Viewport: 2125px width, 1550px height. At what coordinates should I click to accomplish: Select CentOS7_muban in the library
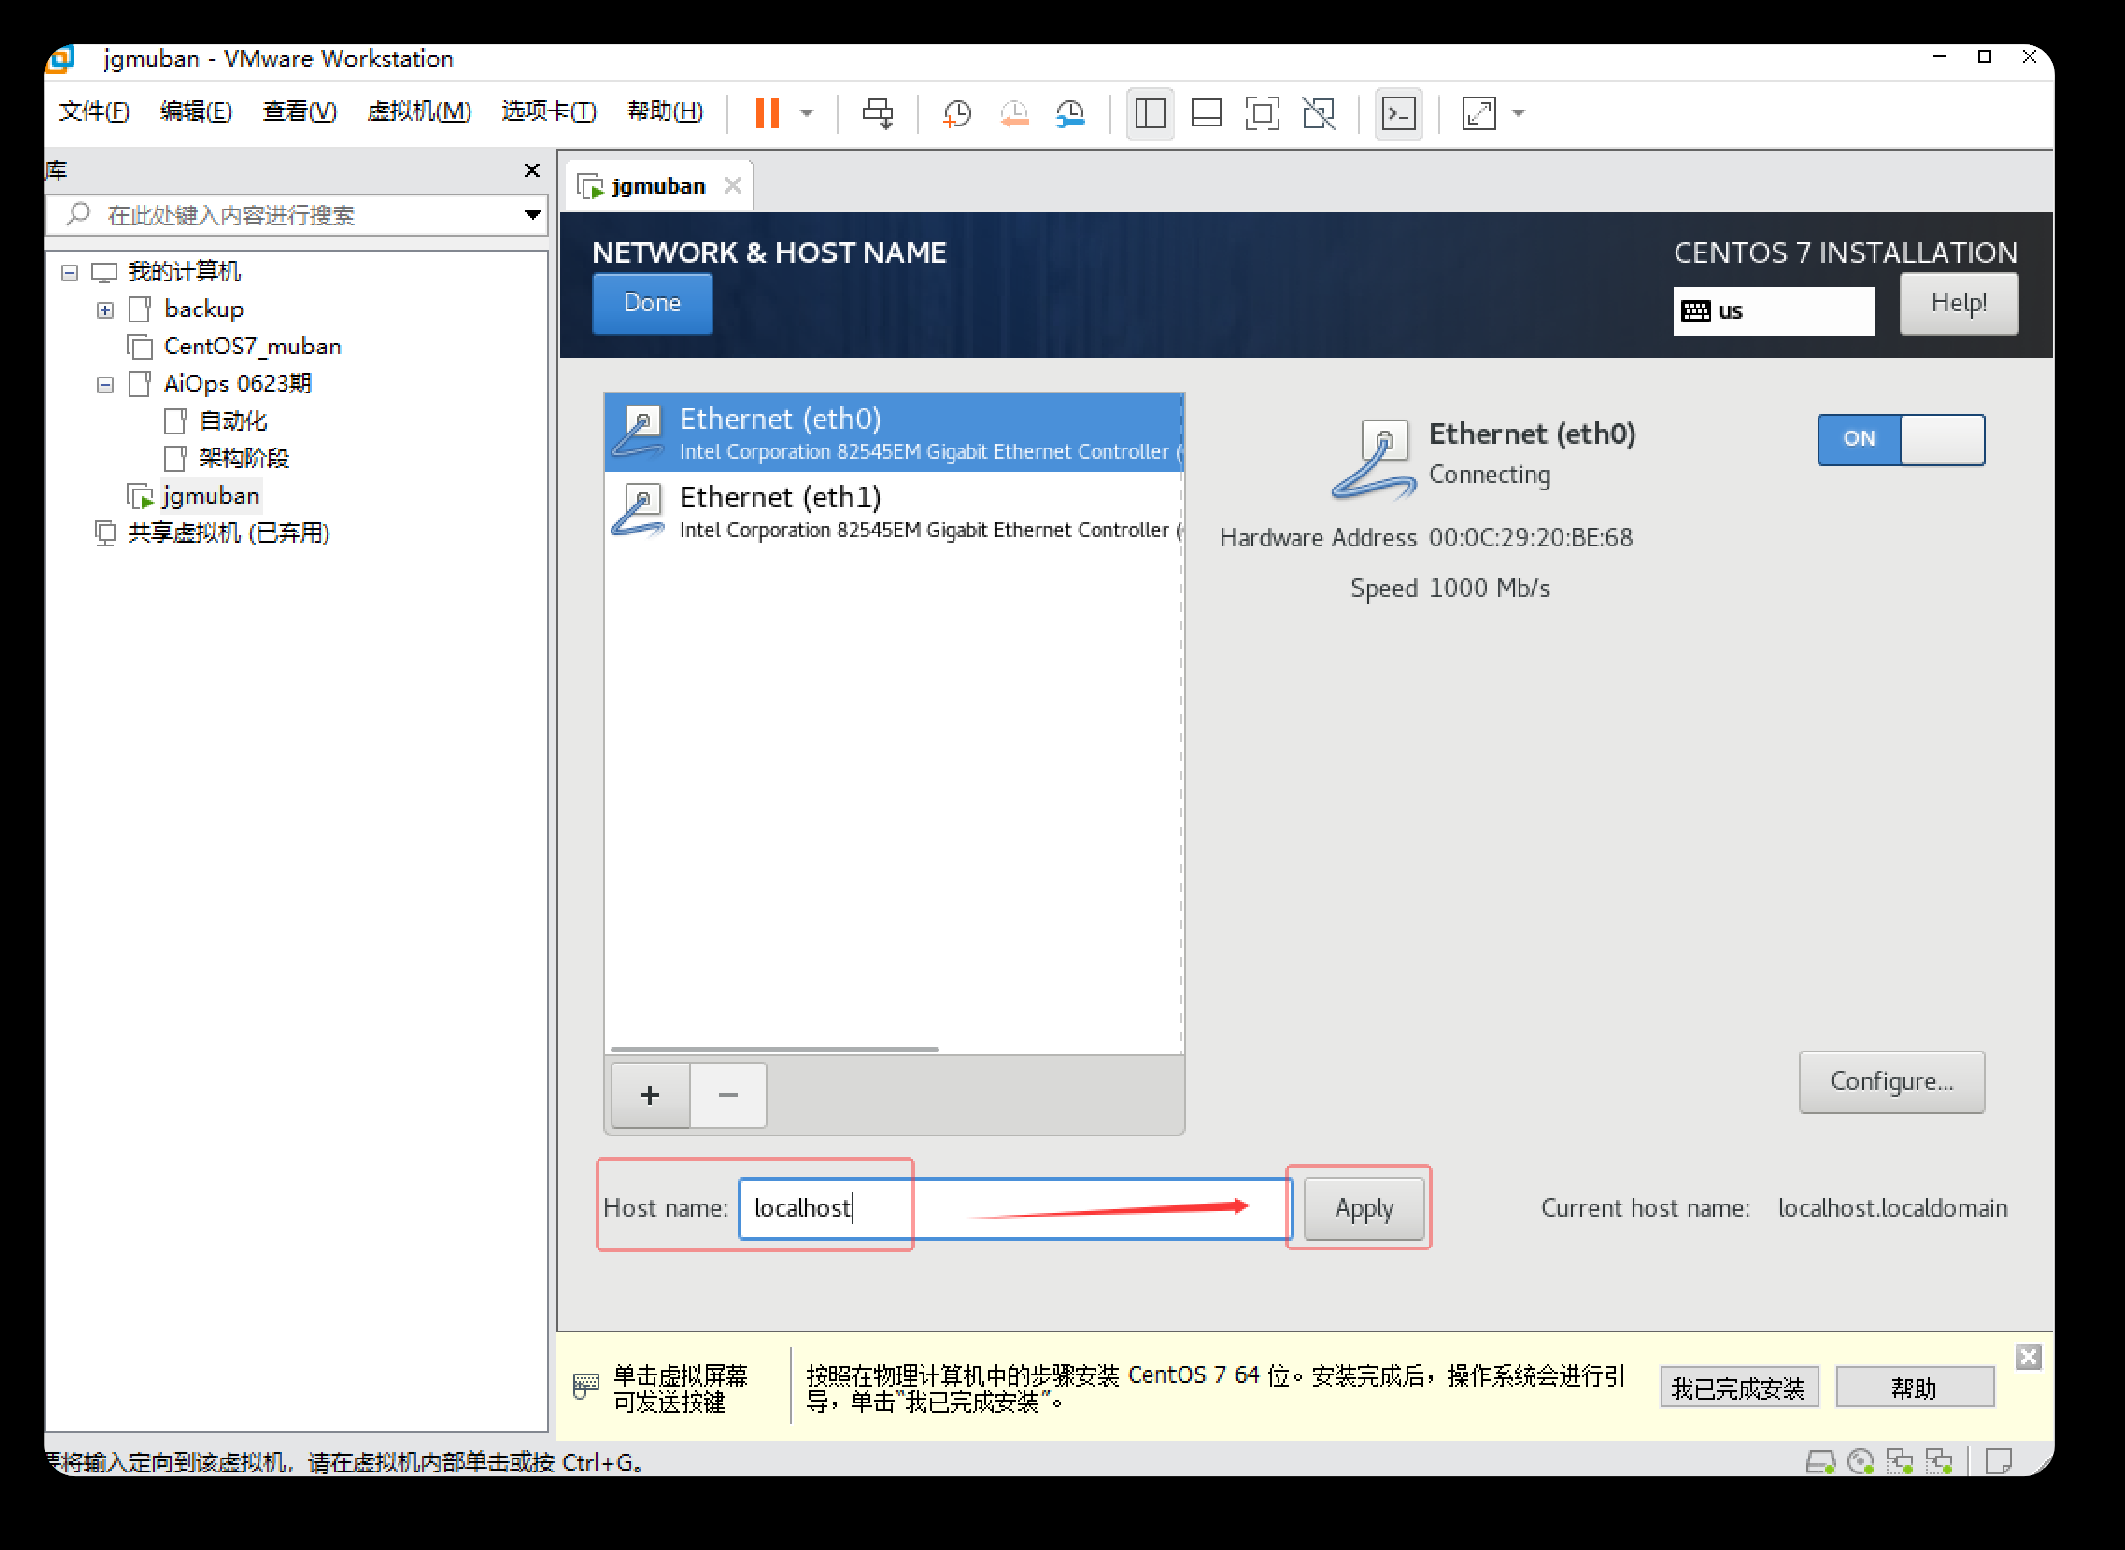(253, 347)
